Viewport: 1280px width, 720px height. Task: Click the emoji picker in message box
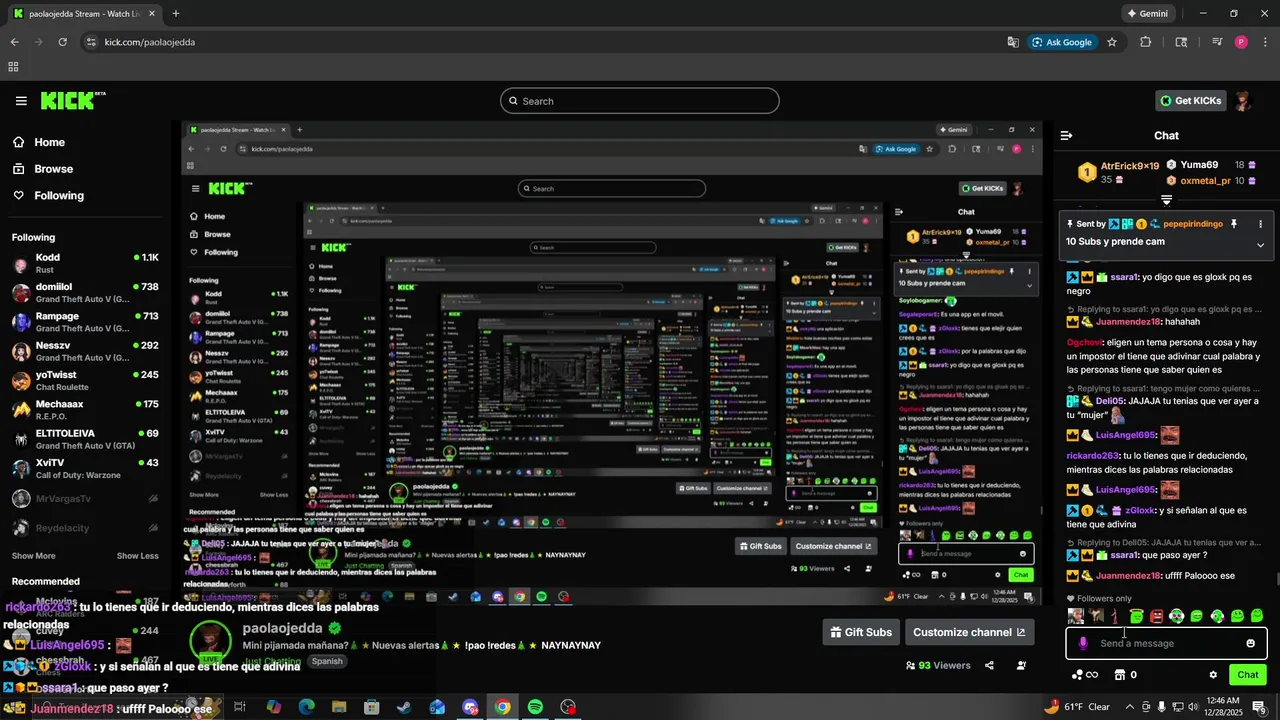[1250, 643]
